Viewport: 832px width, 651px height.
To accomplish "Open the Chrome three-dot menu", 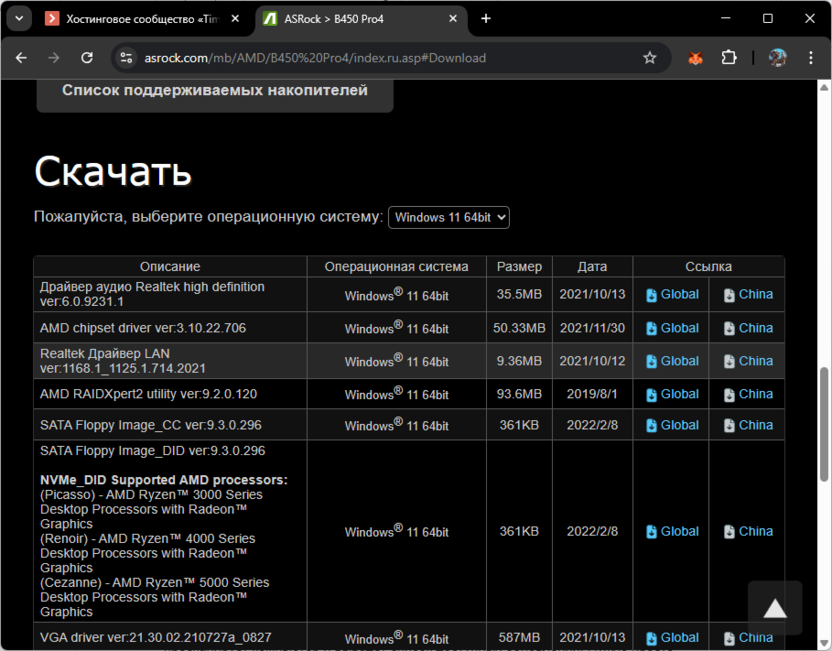I will (x=811, y=58).
